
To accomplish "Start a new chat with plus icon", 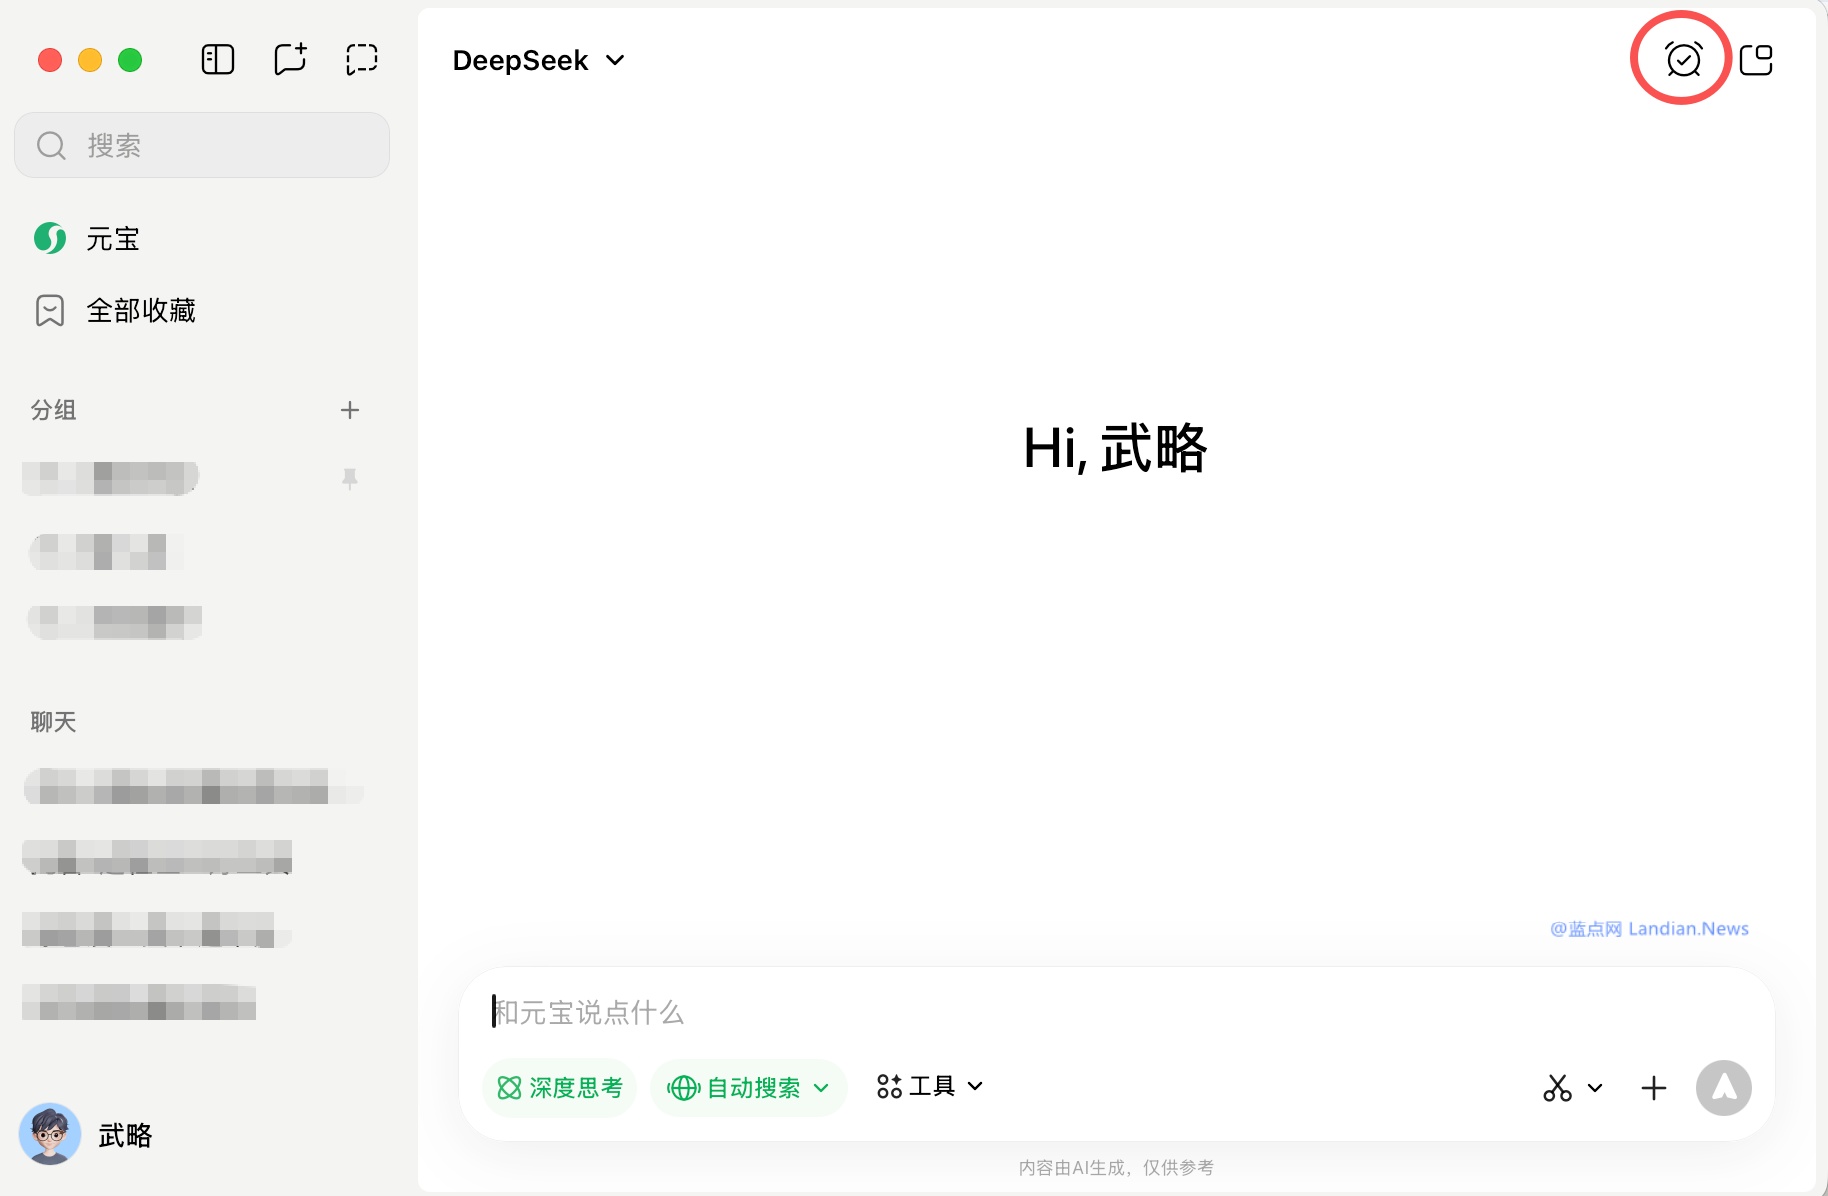I will (x=290, y=60).
